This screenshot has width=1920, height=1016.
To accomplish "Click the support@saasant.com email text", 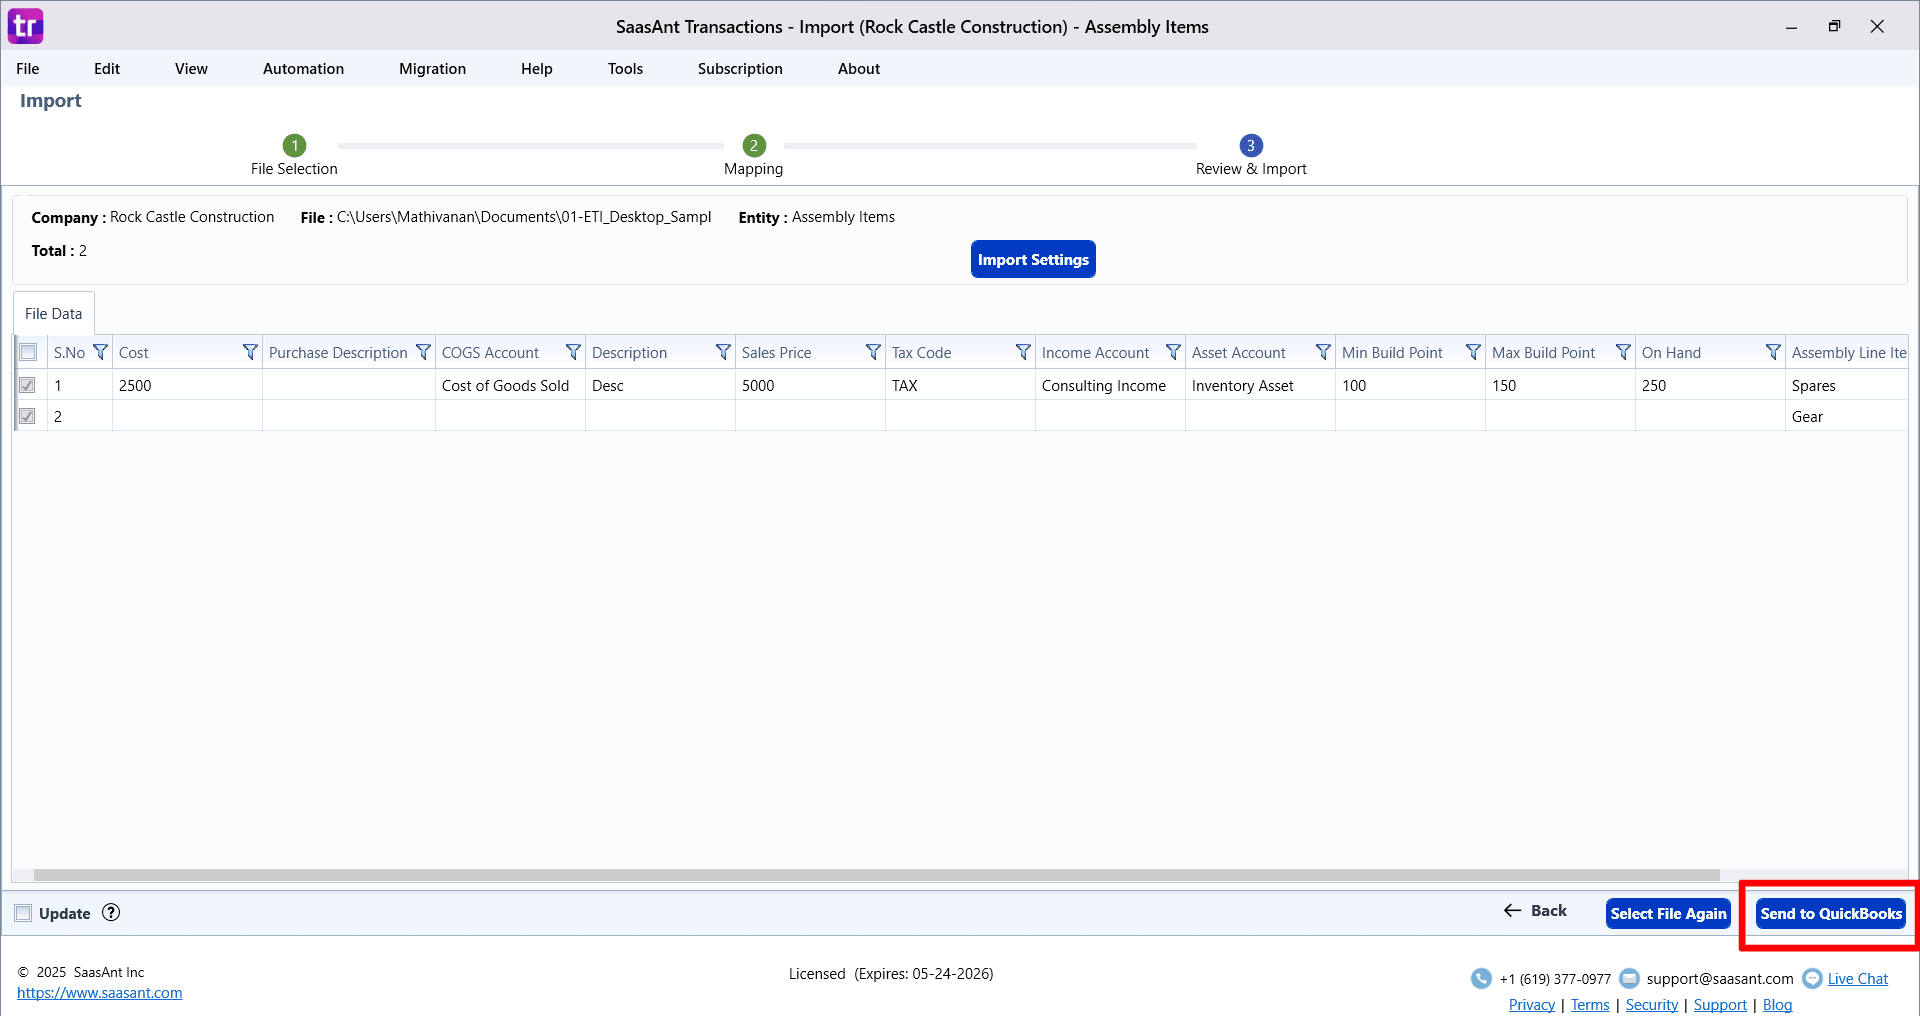I will [1720, 979].
